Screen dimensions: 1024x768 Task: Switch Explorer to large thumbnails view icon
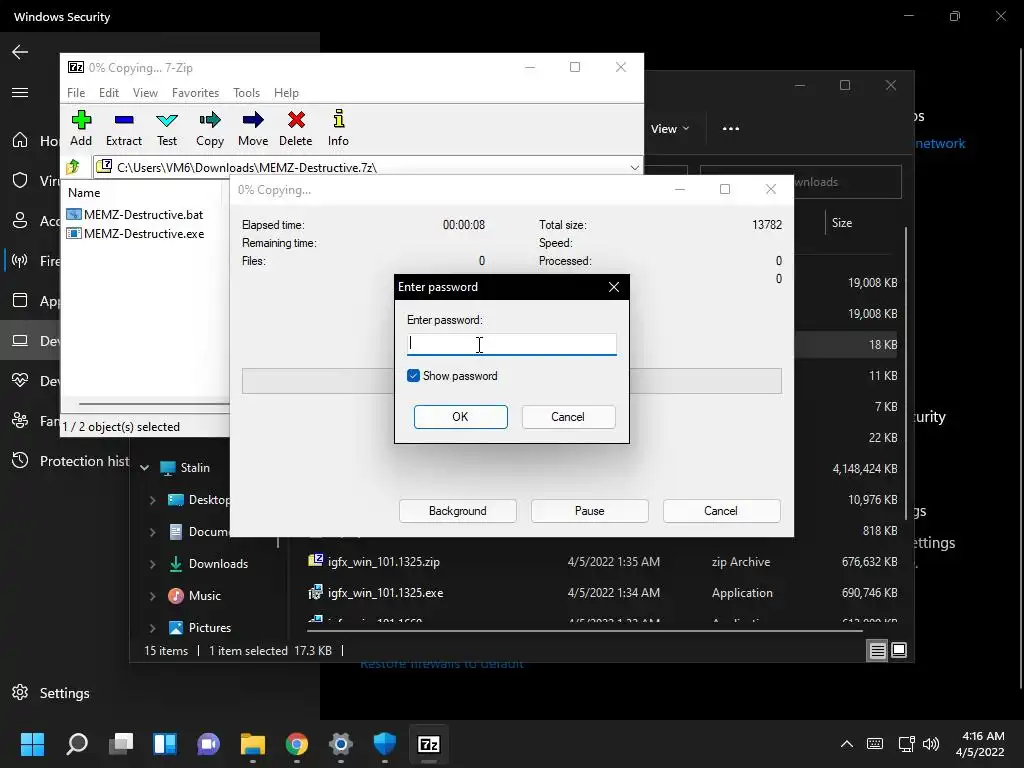click(899, 650)
